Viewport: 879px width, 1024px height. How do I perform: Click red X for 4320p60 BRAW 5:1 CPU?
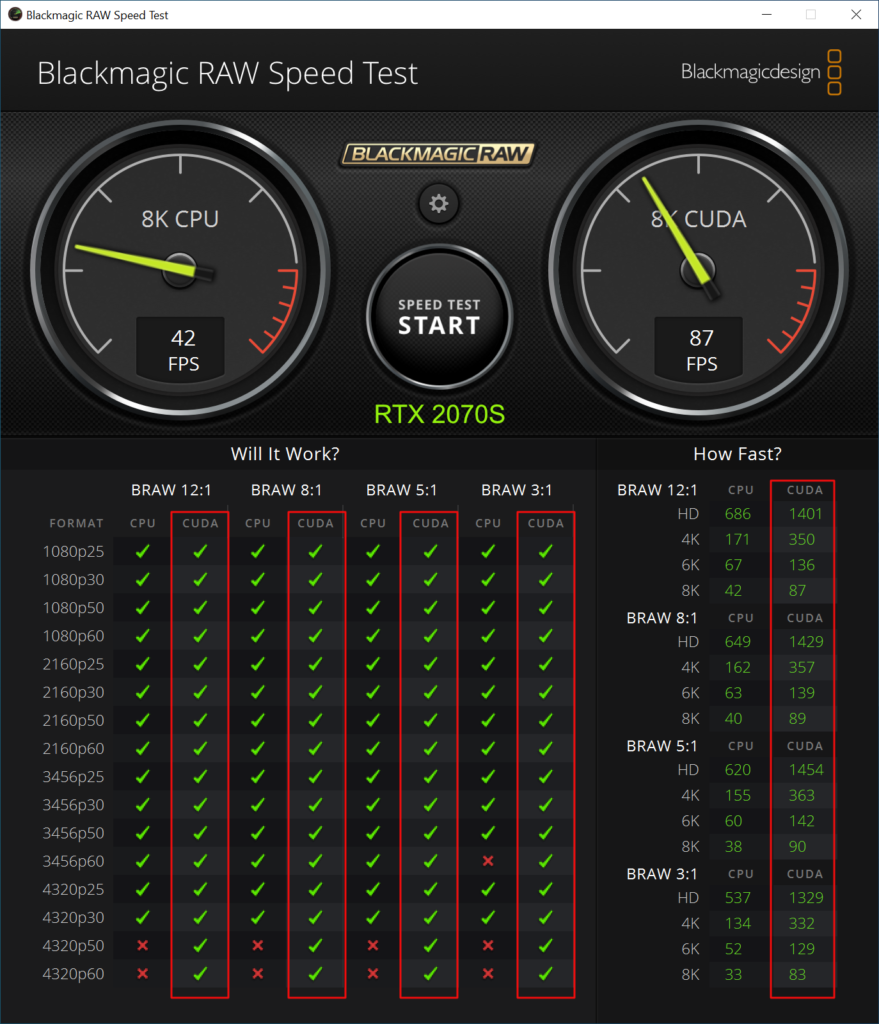373,973
